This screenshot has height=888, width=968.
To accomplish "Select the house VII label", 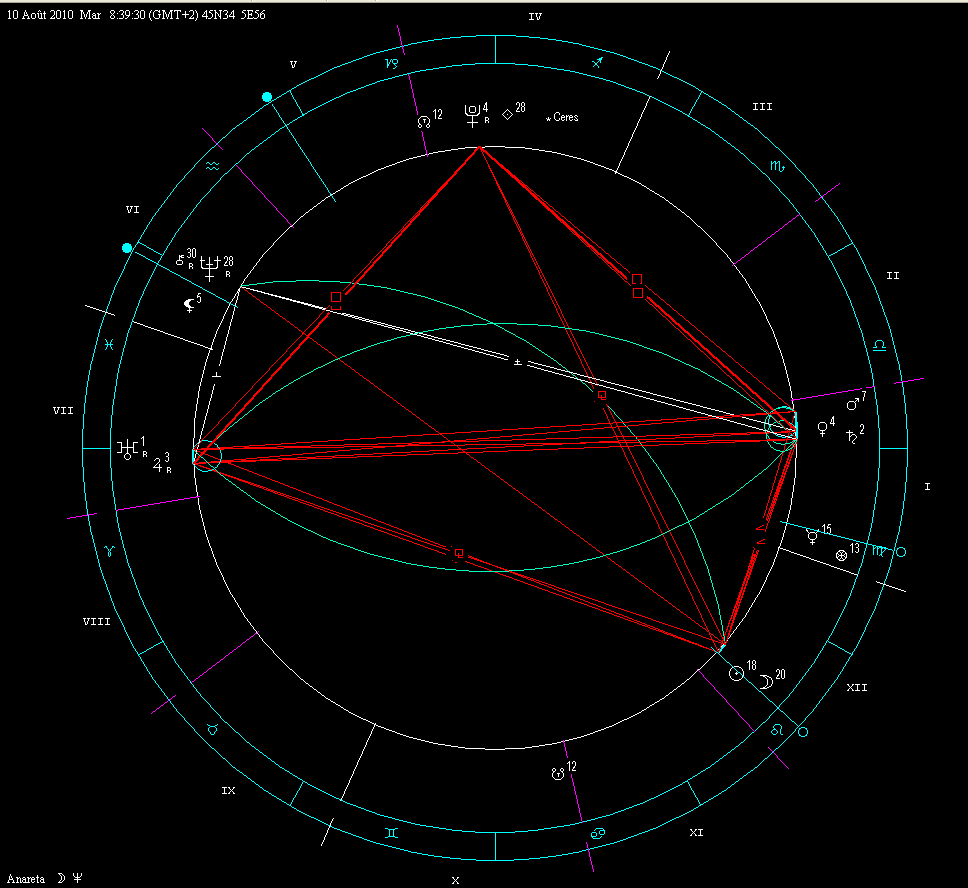I will (65, 410).
